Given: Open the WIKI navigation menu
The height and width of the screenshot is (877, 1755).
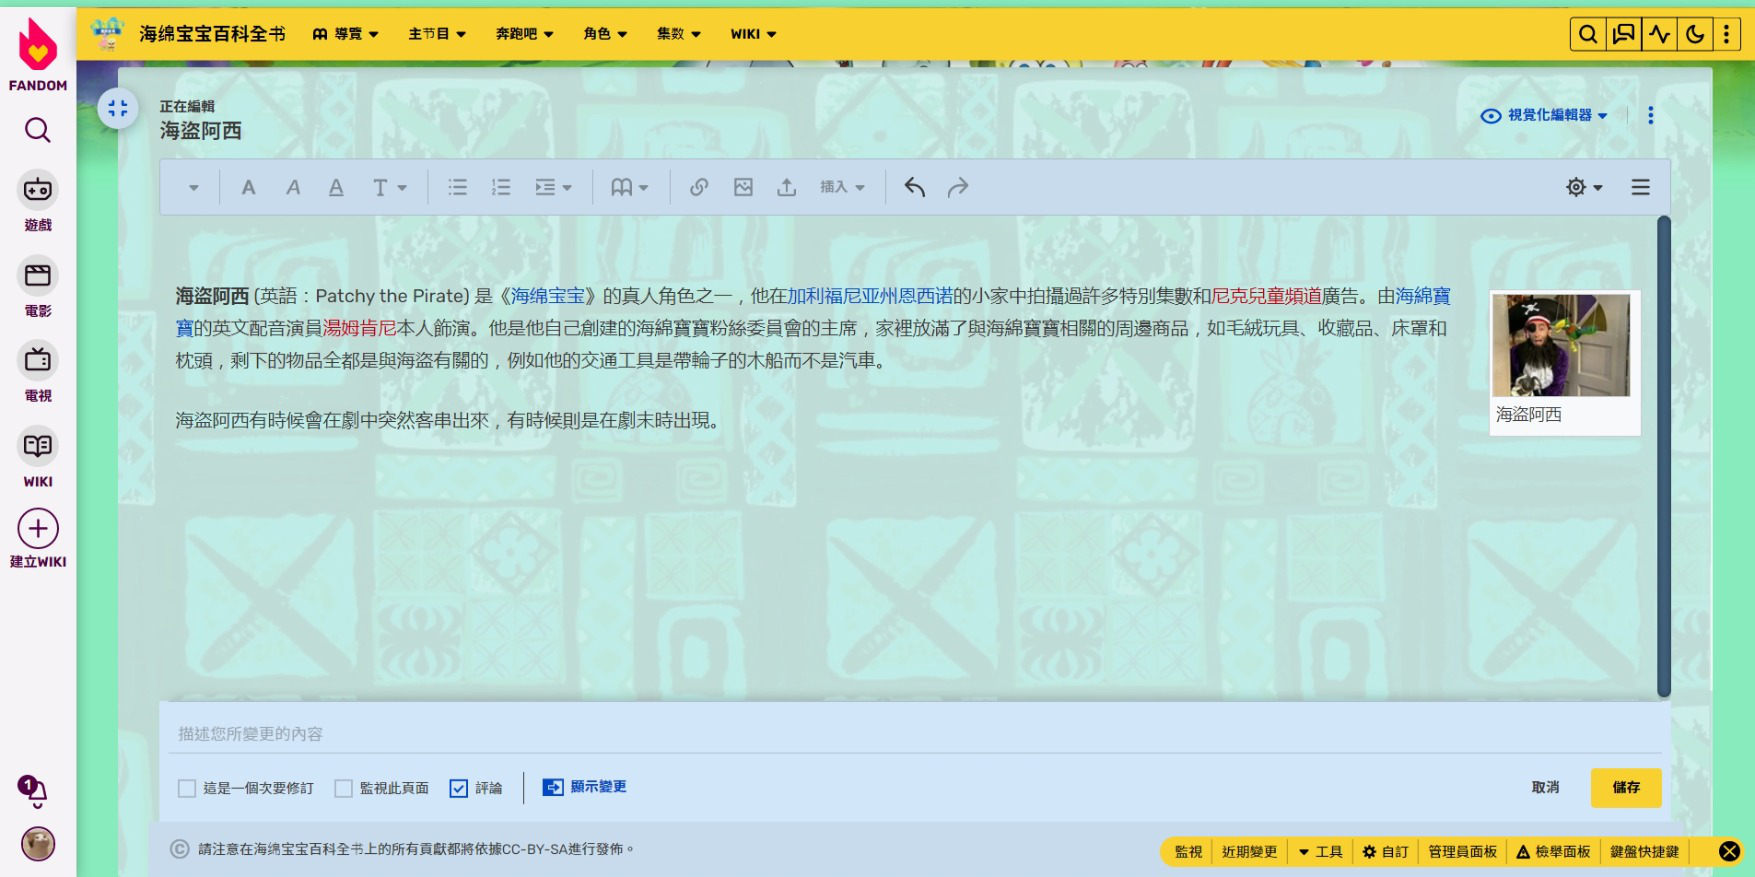Looking at the screenshot, I should [x=754, y=34].
